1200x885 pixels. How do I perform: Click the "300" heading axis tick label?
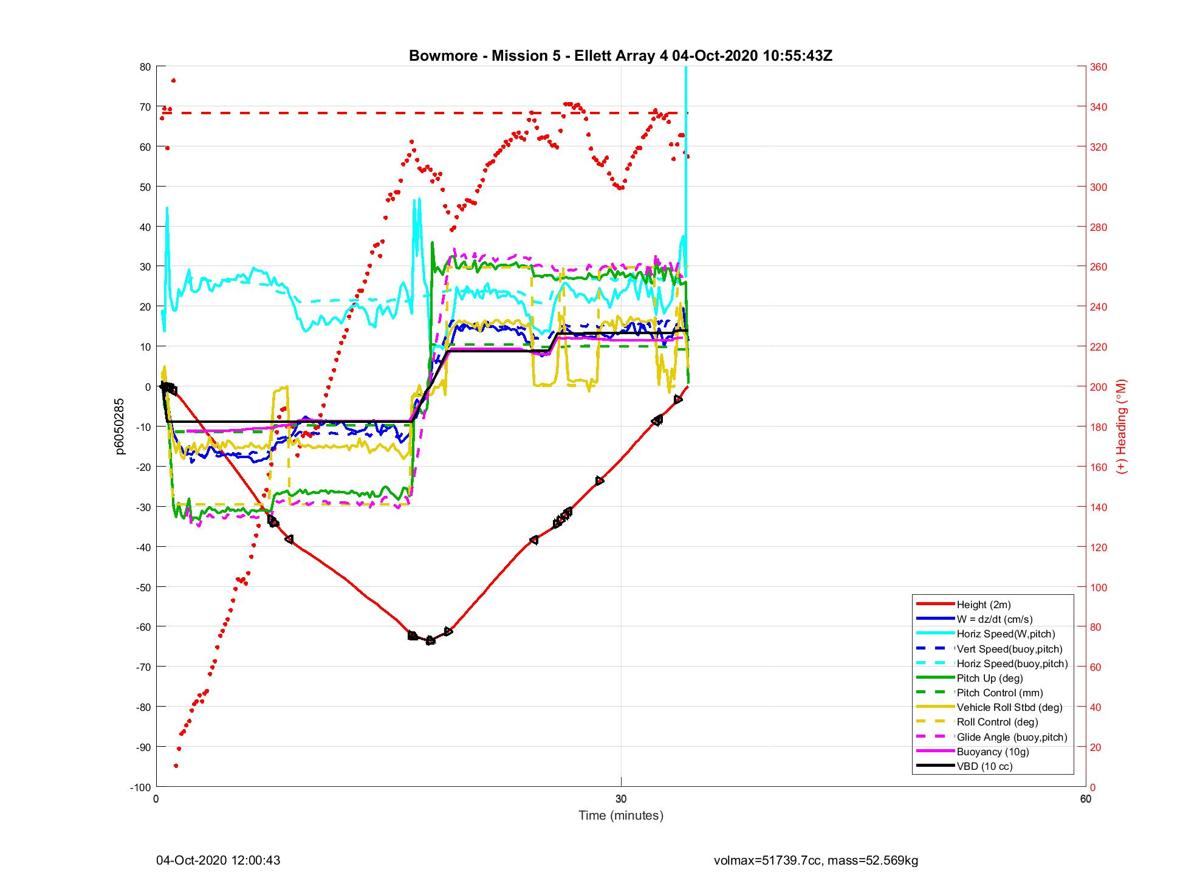[x=1099, y=187]
